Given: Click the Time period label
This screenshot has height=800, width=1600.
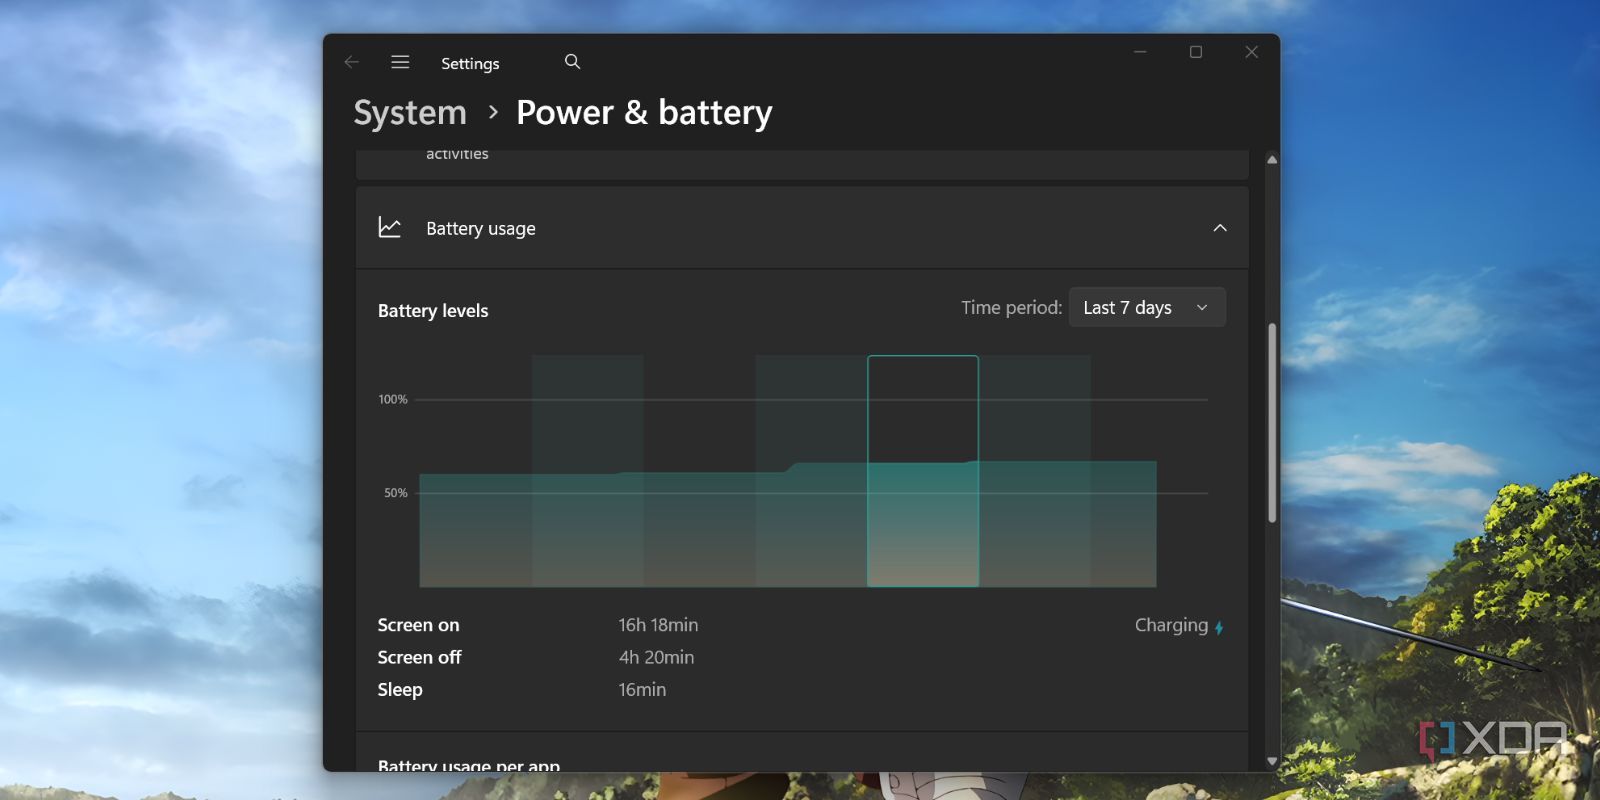Looking at the screenshot, I should coord(1011,308).
